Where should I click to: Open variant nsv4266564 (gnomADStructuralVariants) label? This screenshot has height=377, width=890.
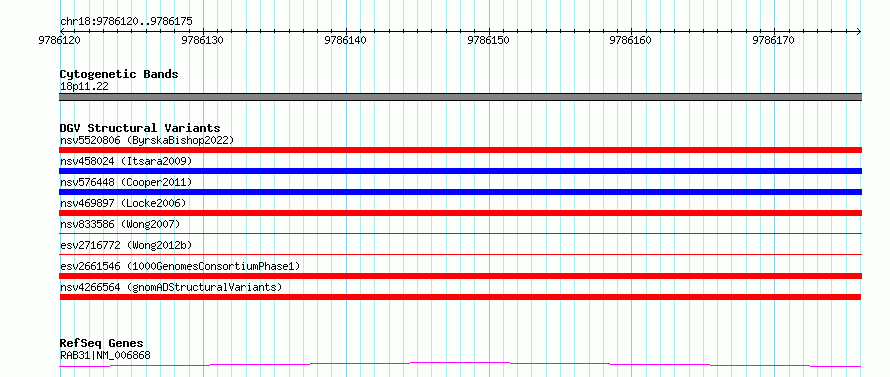coord(171,287)
